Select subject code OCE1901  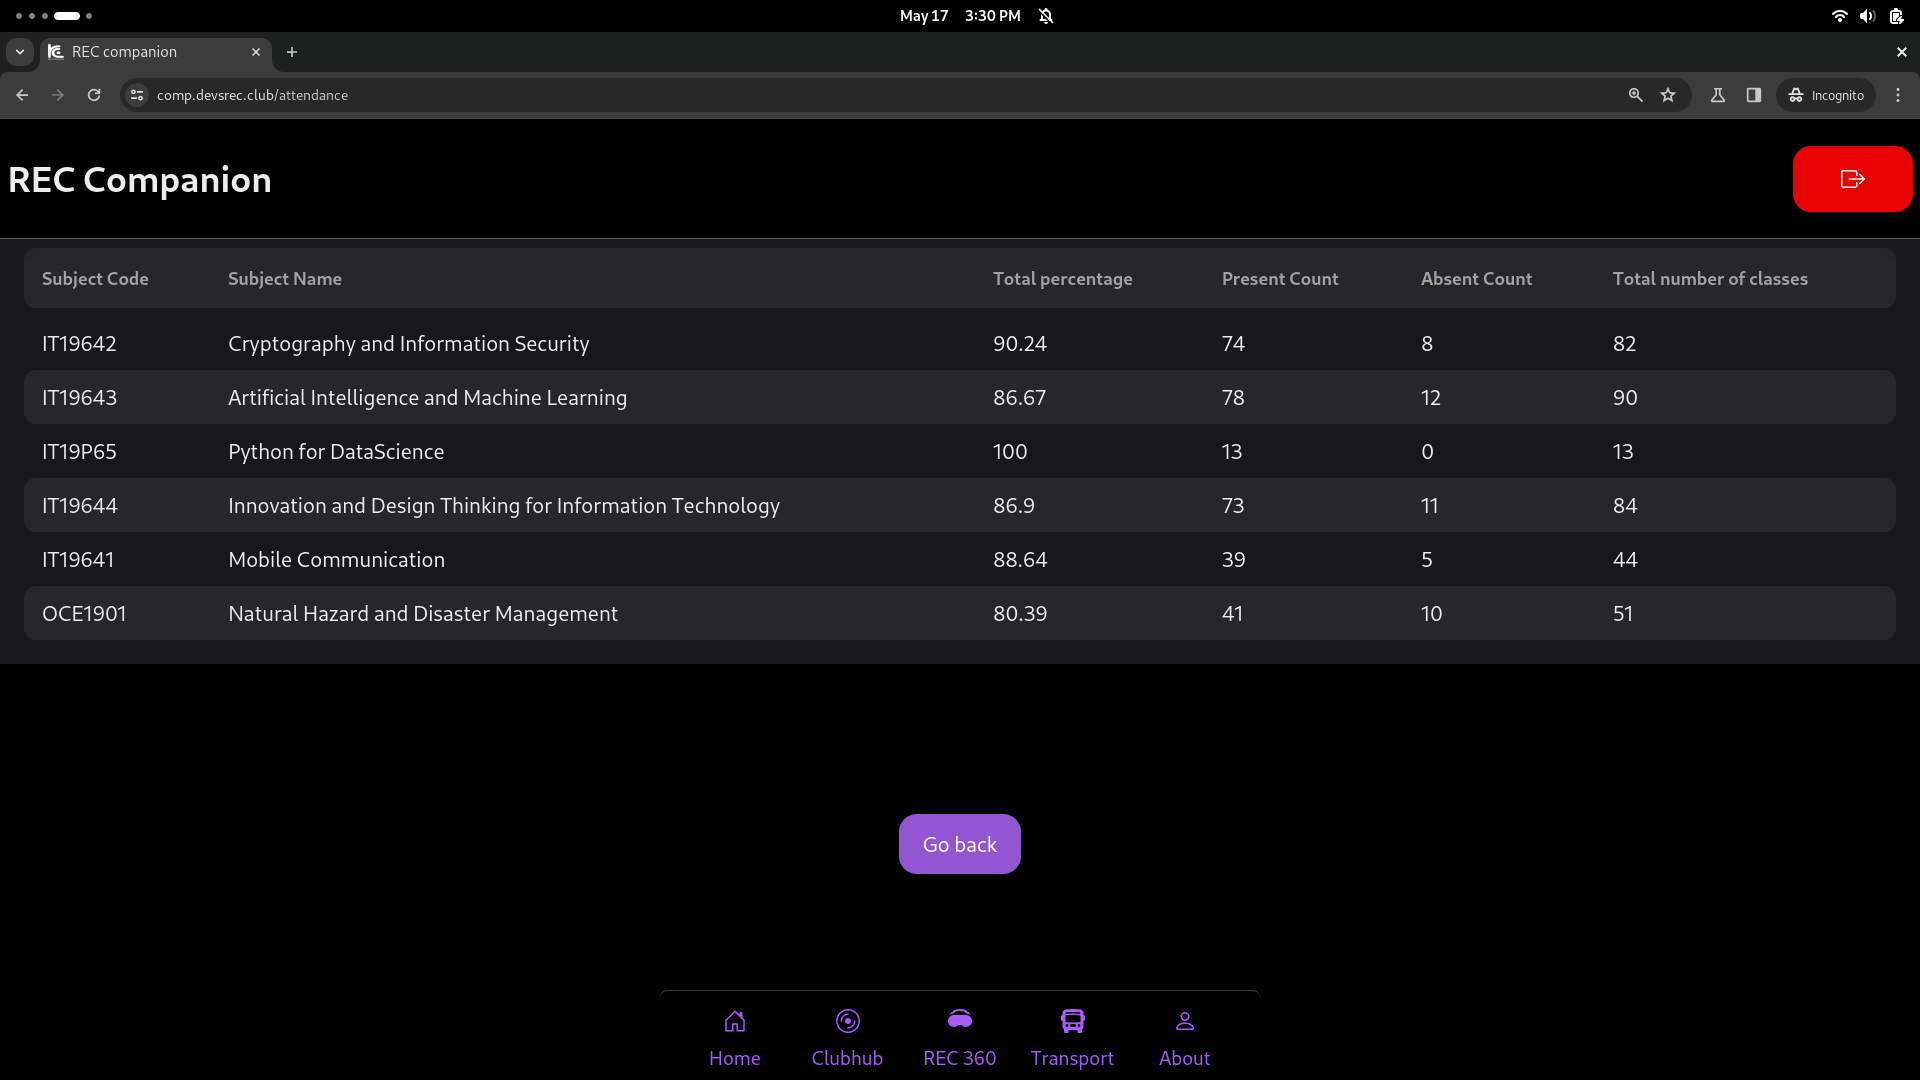tap(84, 614)
